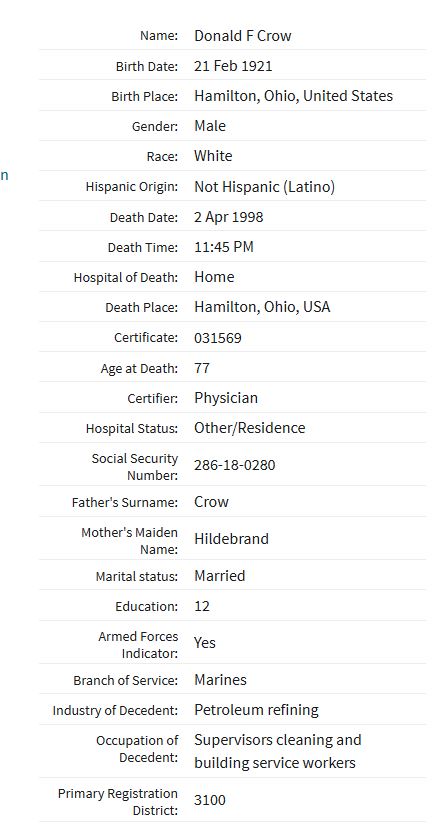Select the birth date 21 Feb 1921
The height and width of the screenshot is (826, 433).
(233, 66)
